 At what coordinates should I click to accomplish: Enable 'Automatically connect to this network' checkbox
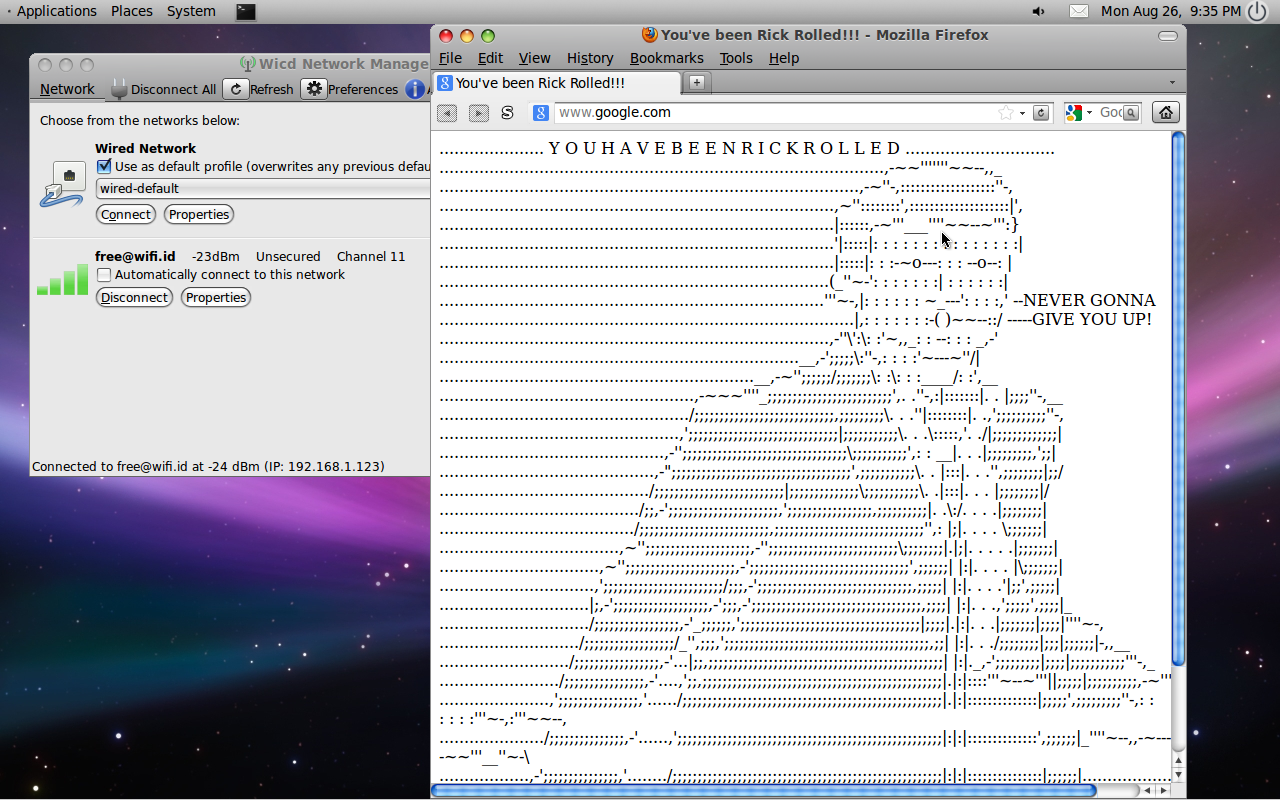coord(104,274)
